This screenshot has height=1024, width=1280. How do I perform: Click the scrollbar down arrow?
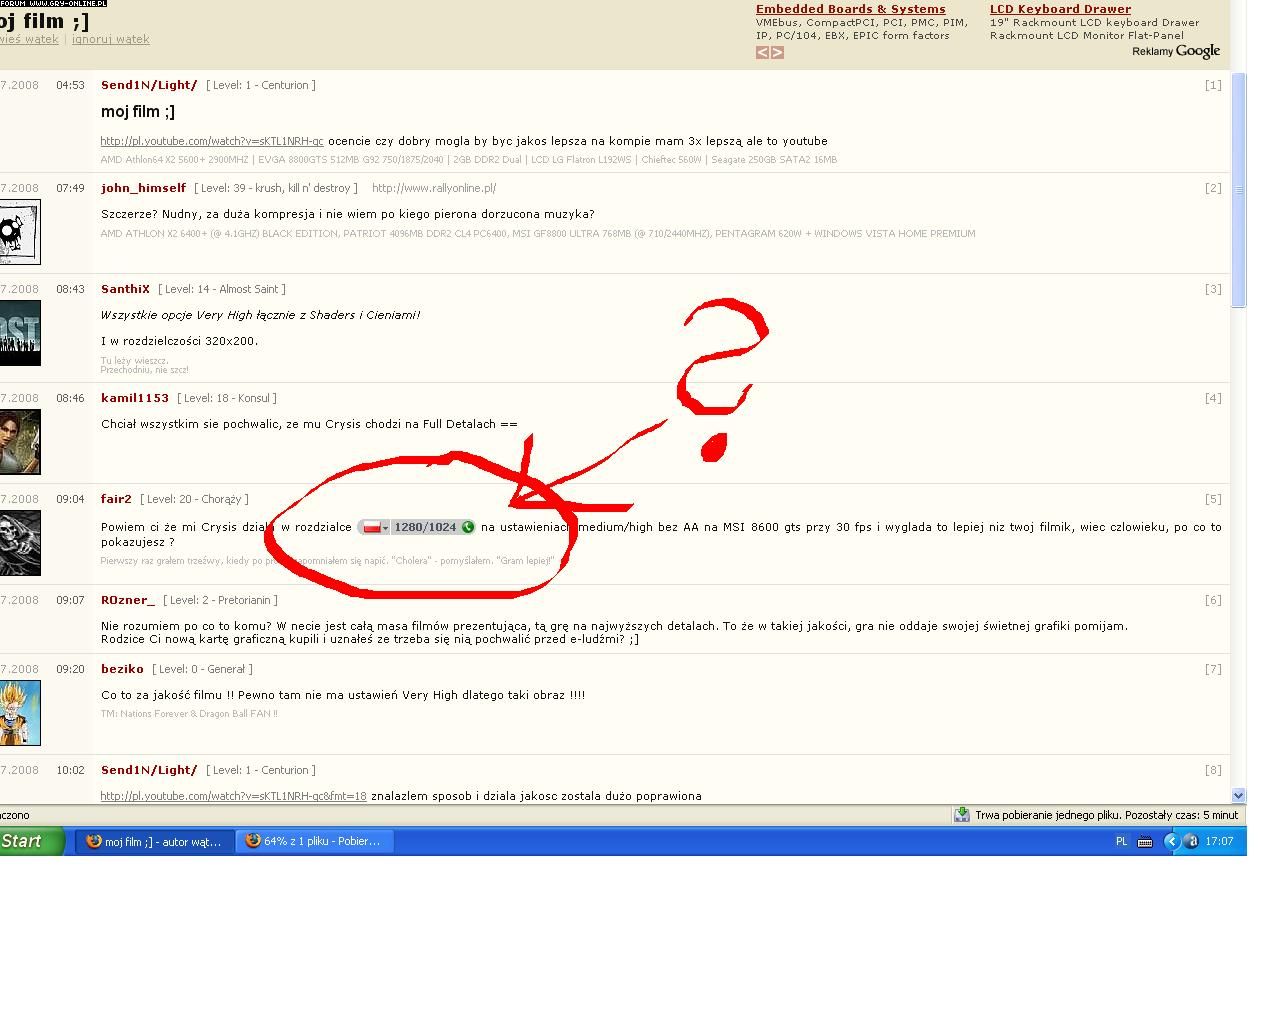(x=1239, y=796)
